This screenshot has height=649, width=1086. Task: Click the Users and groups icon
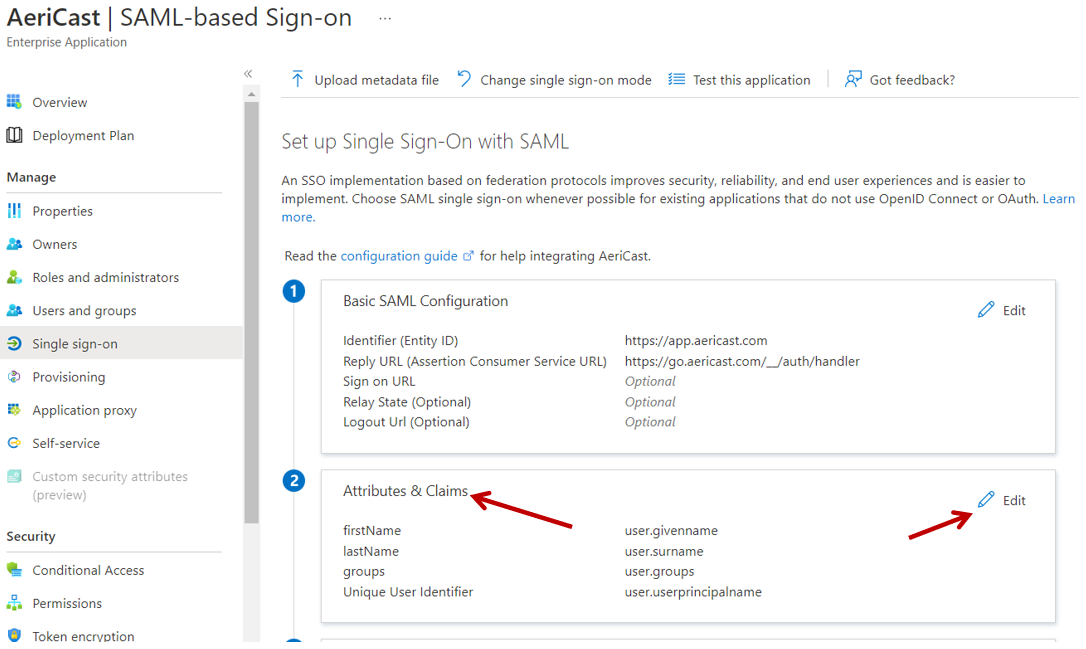[x=14, y=310]
